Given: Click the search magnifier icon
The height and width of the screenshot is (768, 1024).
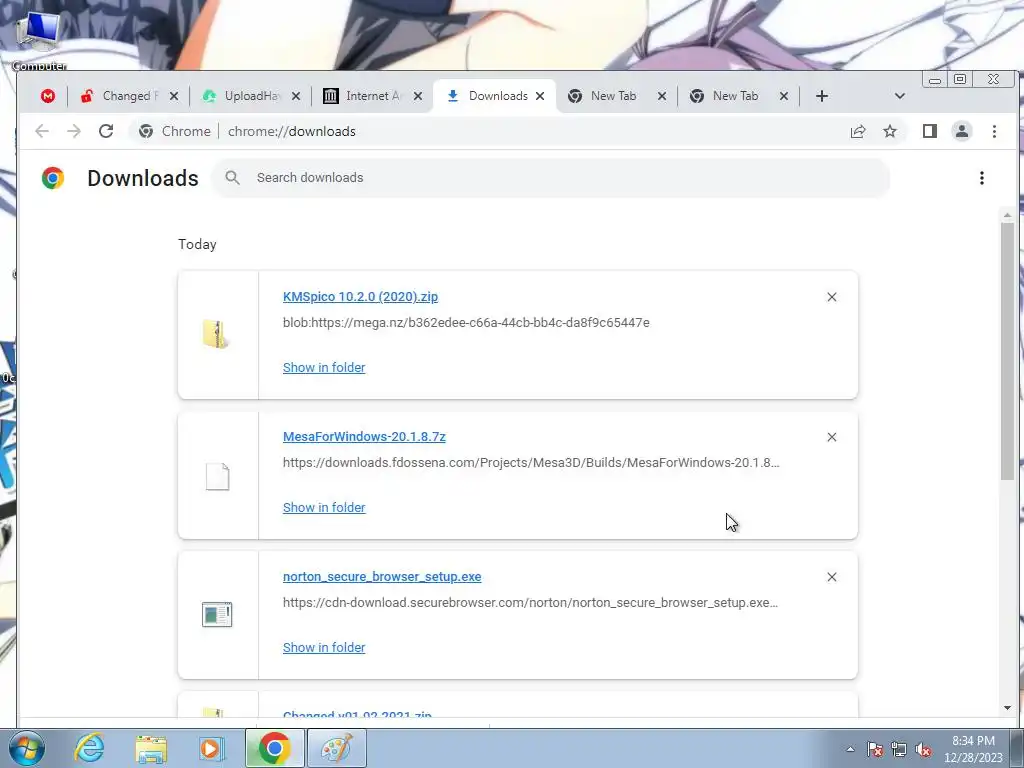Looking at the screenshot, I should (232, 178).
